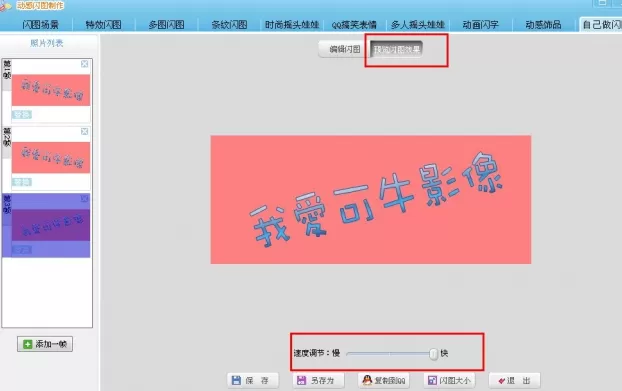Click the 添加一帧 add frame button
This screenshot has width=622, height=391.
pos(45,344)
